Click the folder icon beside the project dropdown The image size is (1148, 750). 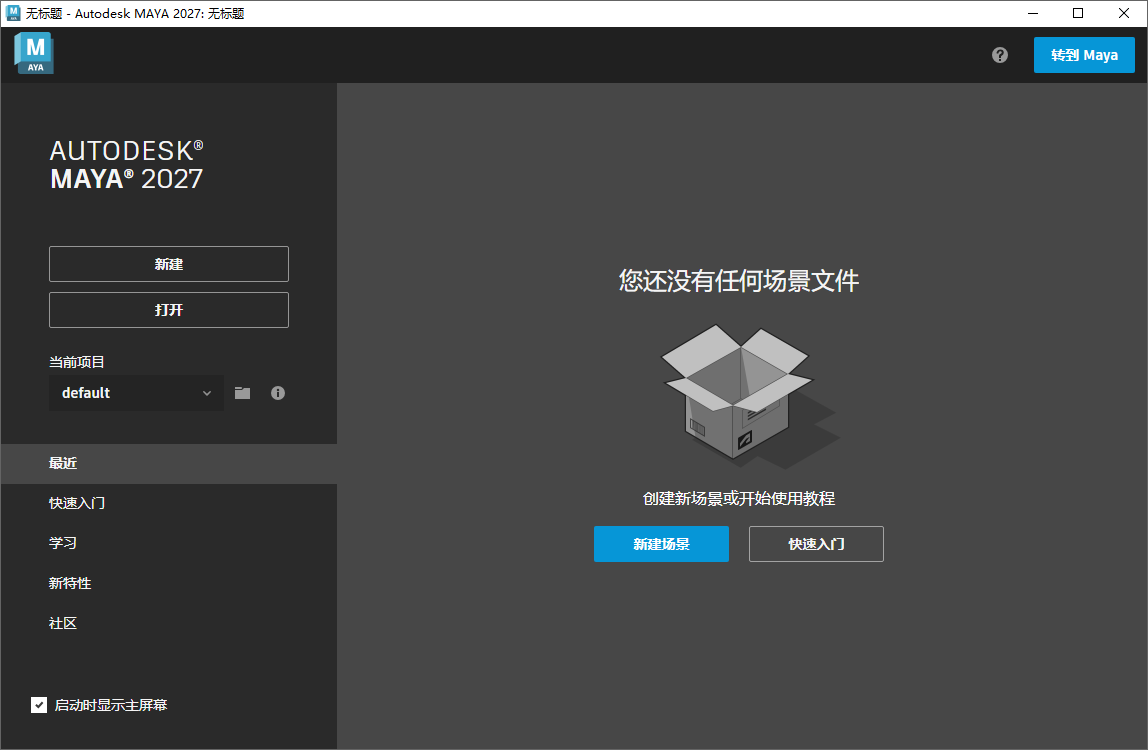point(242,392)
